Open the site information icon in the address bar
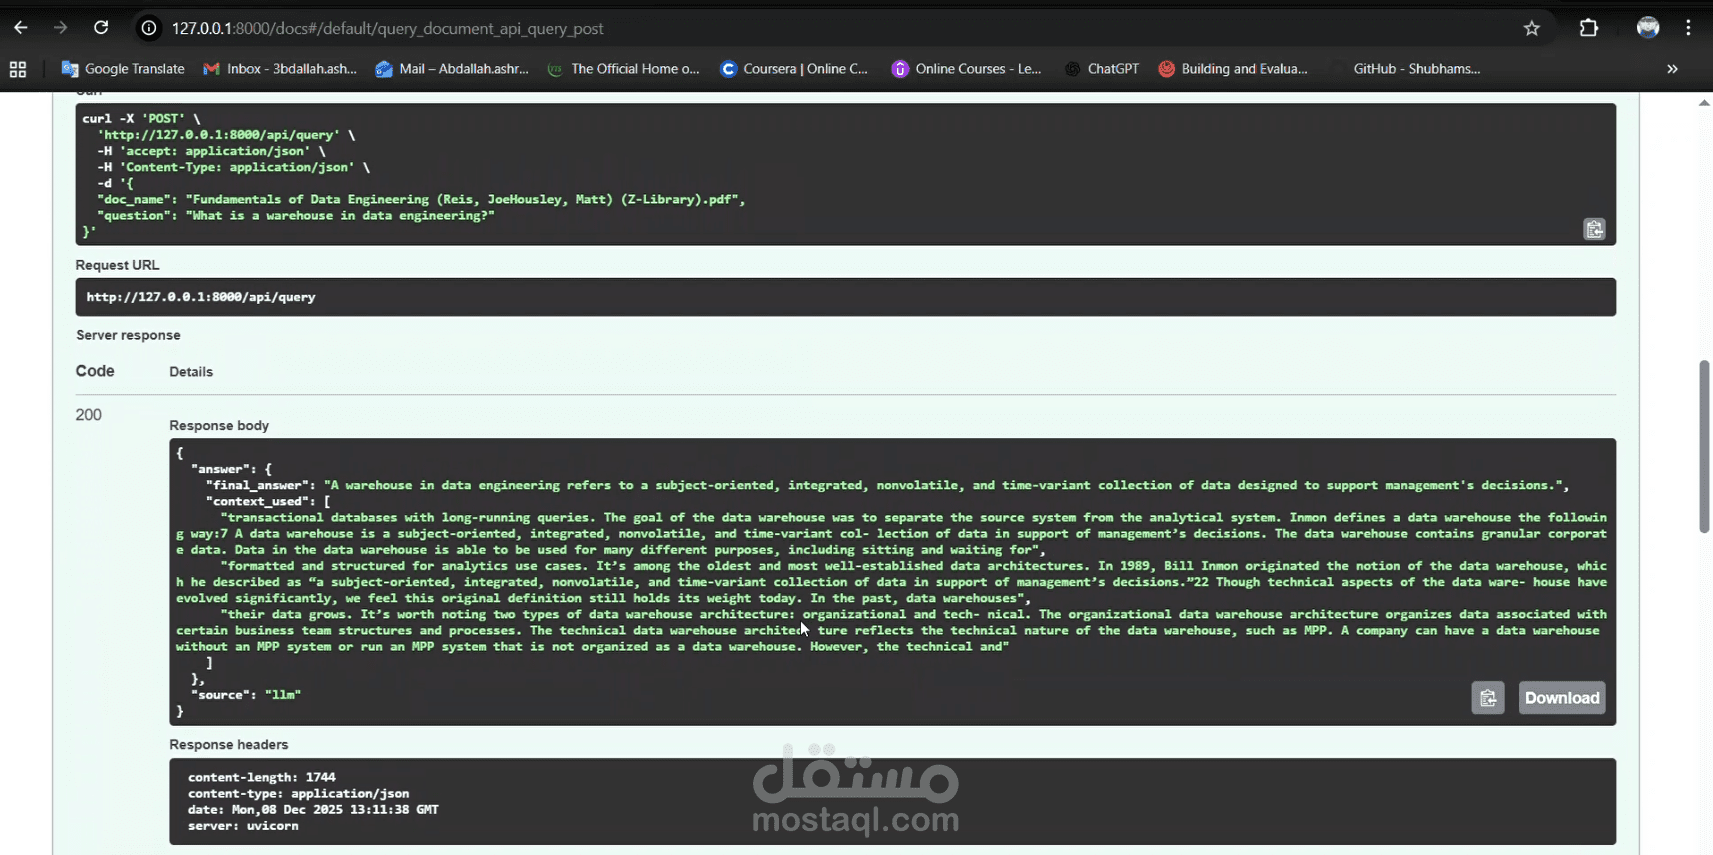 coord(149,28)
